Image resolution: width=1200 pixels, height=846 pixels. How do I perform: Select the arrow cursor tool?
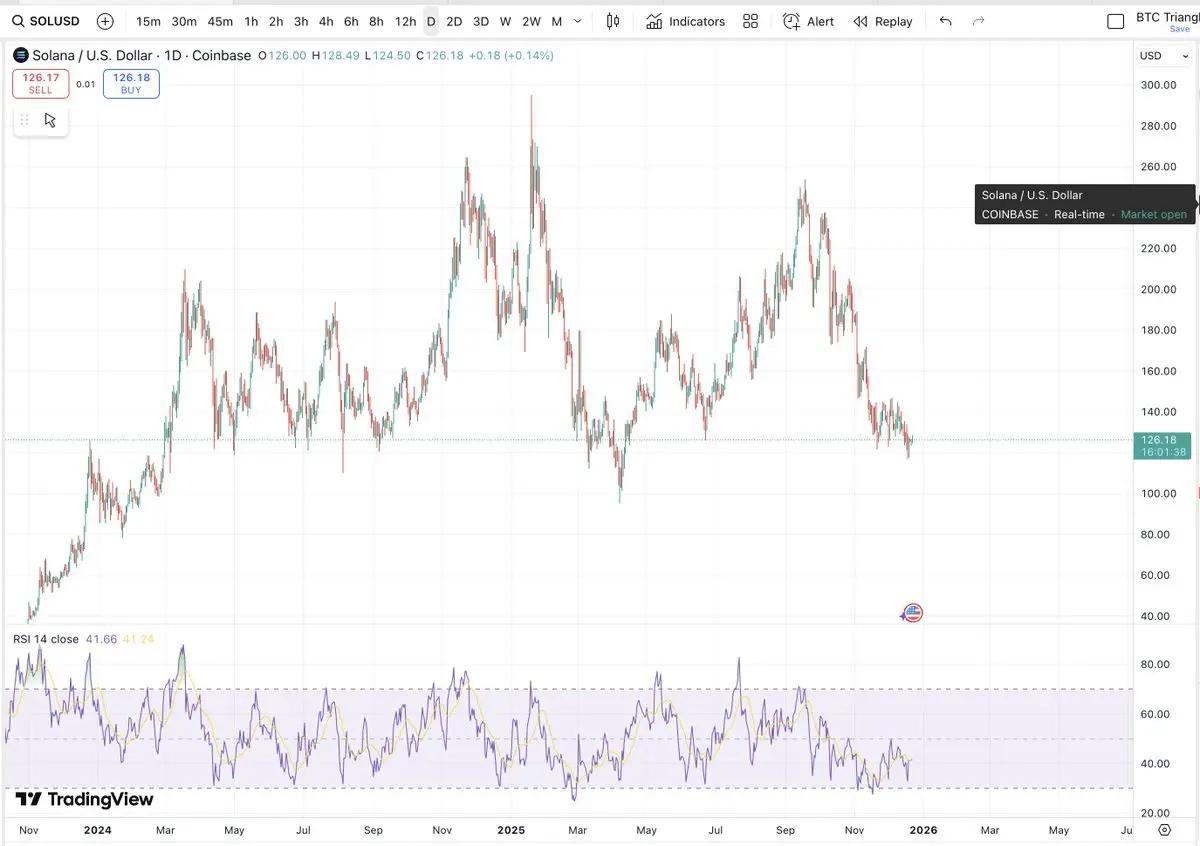tap(50, 121)
